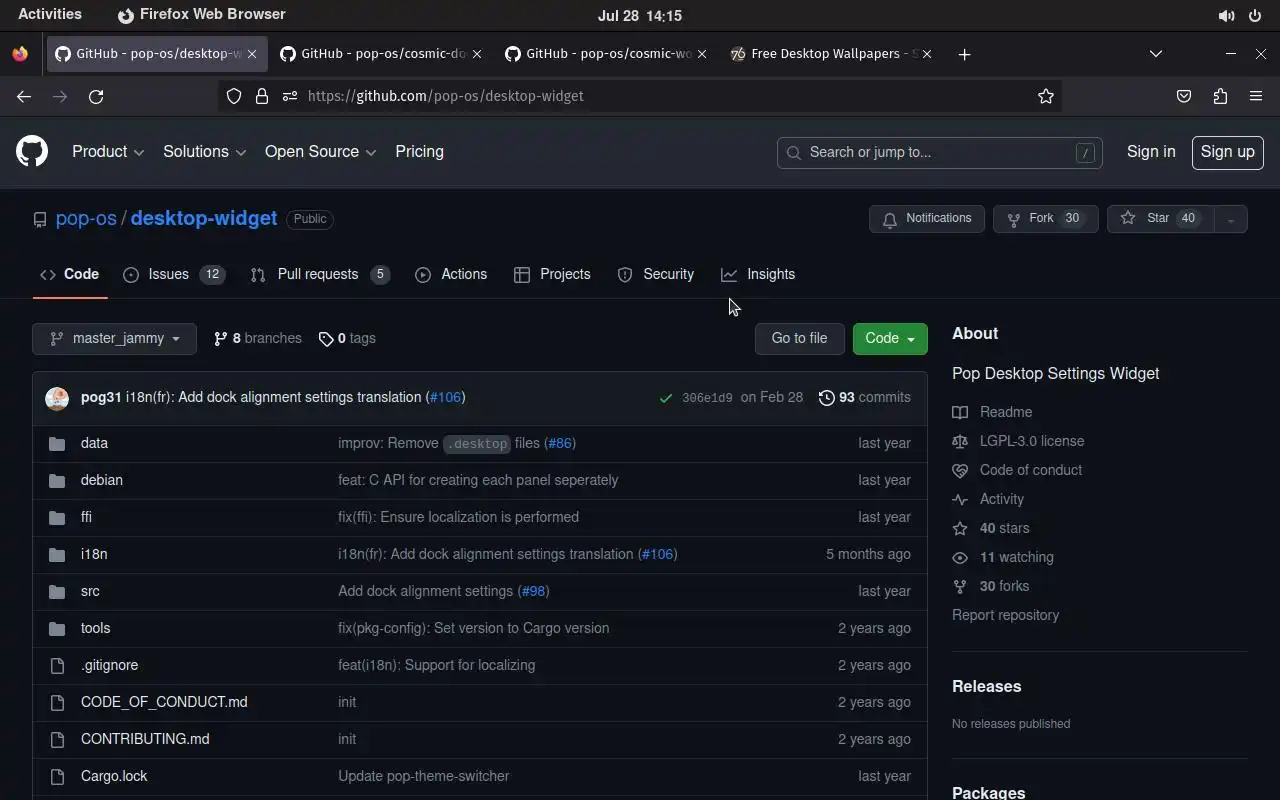Open the Product dropdown menu

[x=108, y=152]
